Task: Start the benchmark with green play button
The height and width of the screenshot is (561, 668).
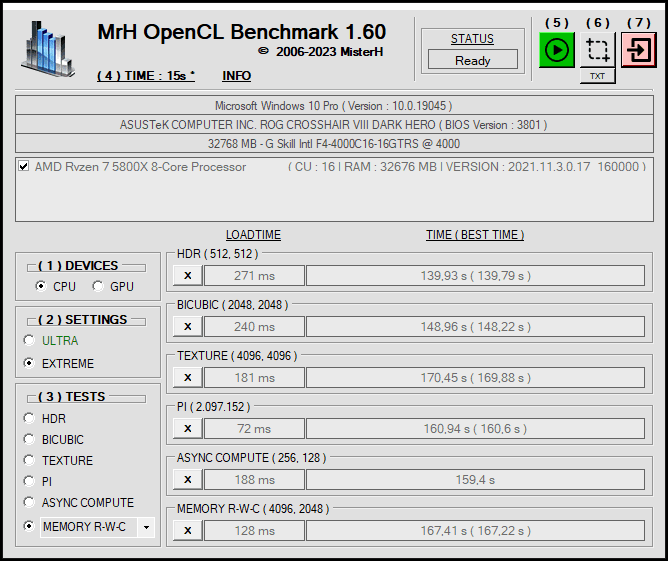Action: [556, 50]
